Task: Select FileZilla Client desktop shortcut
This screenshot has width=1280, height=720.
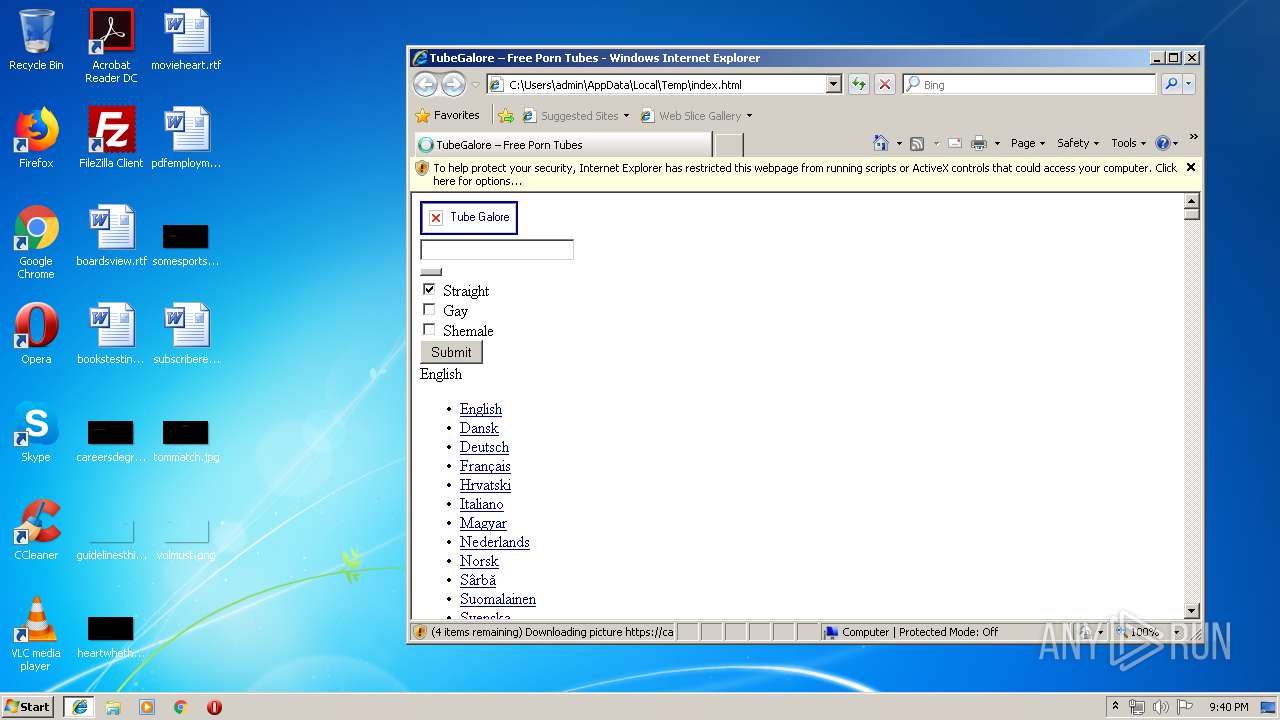Action: tap(111, 138)
